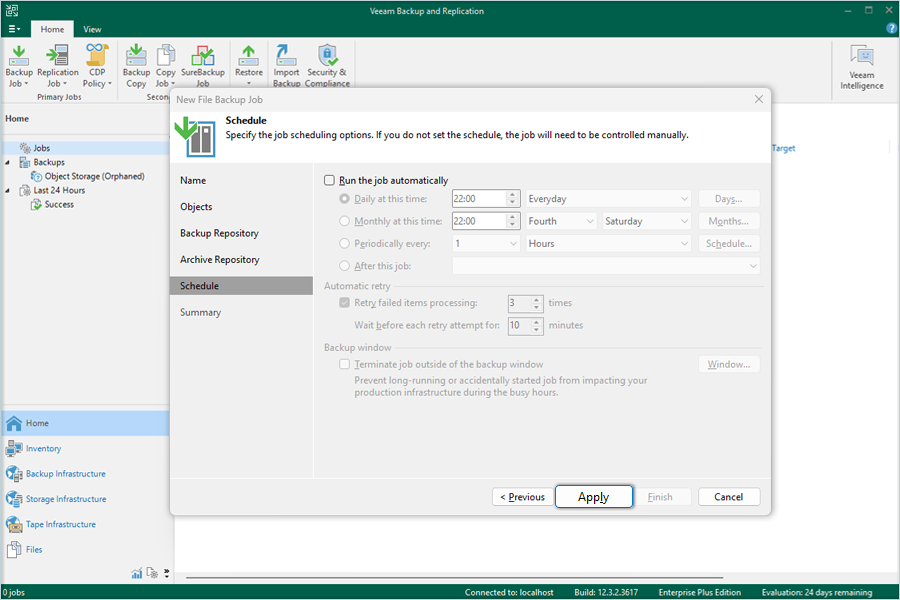Open the application main menu button
The height and width of the screenshot is (600, 900).
coord(14,29)
